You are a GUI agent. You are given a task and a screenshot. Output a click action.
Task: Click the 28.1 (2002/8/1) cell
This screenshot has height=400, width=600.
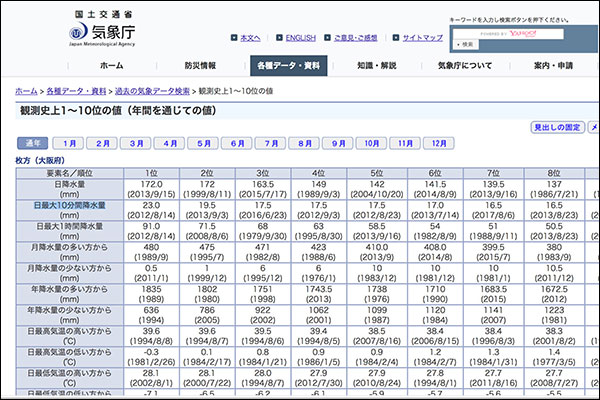[151, 378]
